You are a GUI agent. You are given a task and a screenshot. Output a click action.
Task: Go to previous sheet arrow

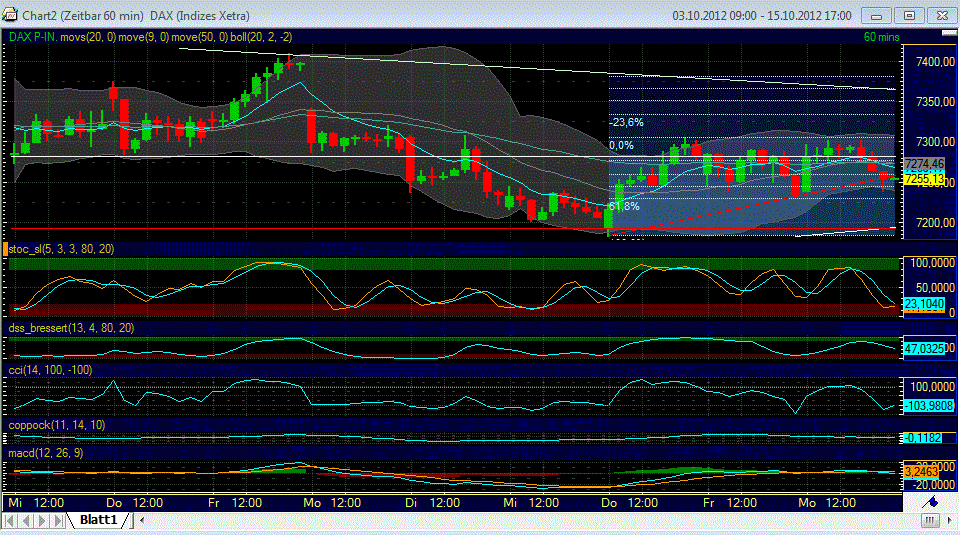(x=26, y=520)
